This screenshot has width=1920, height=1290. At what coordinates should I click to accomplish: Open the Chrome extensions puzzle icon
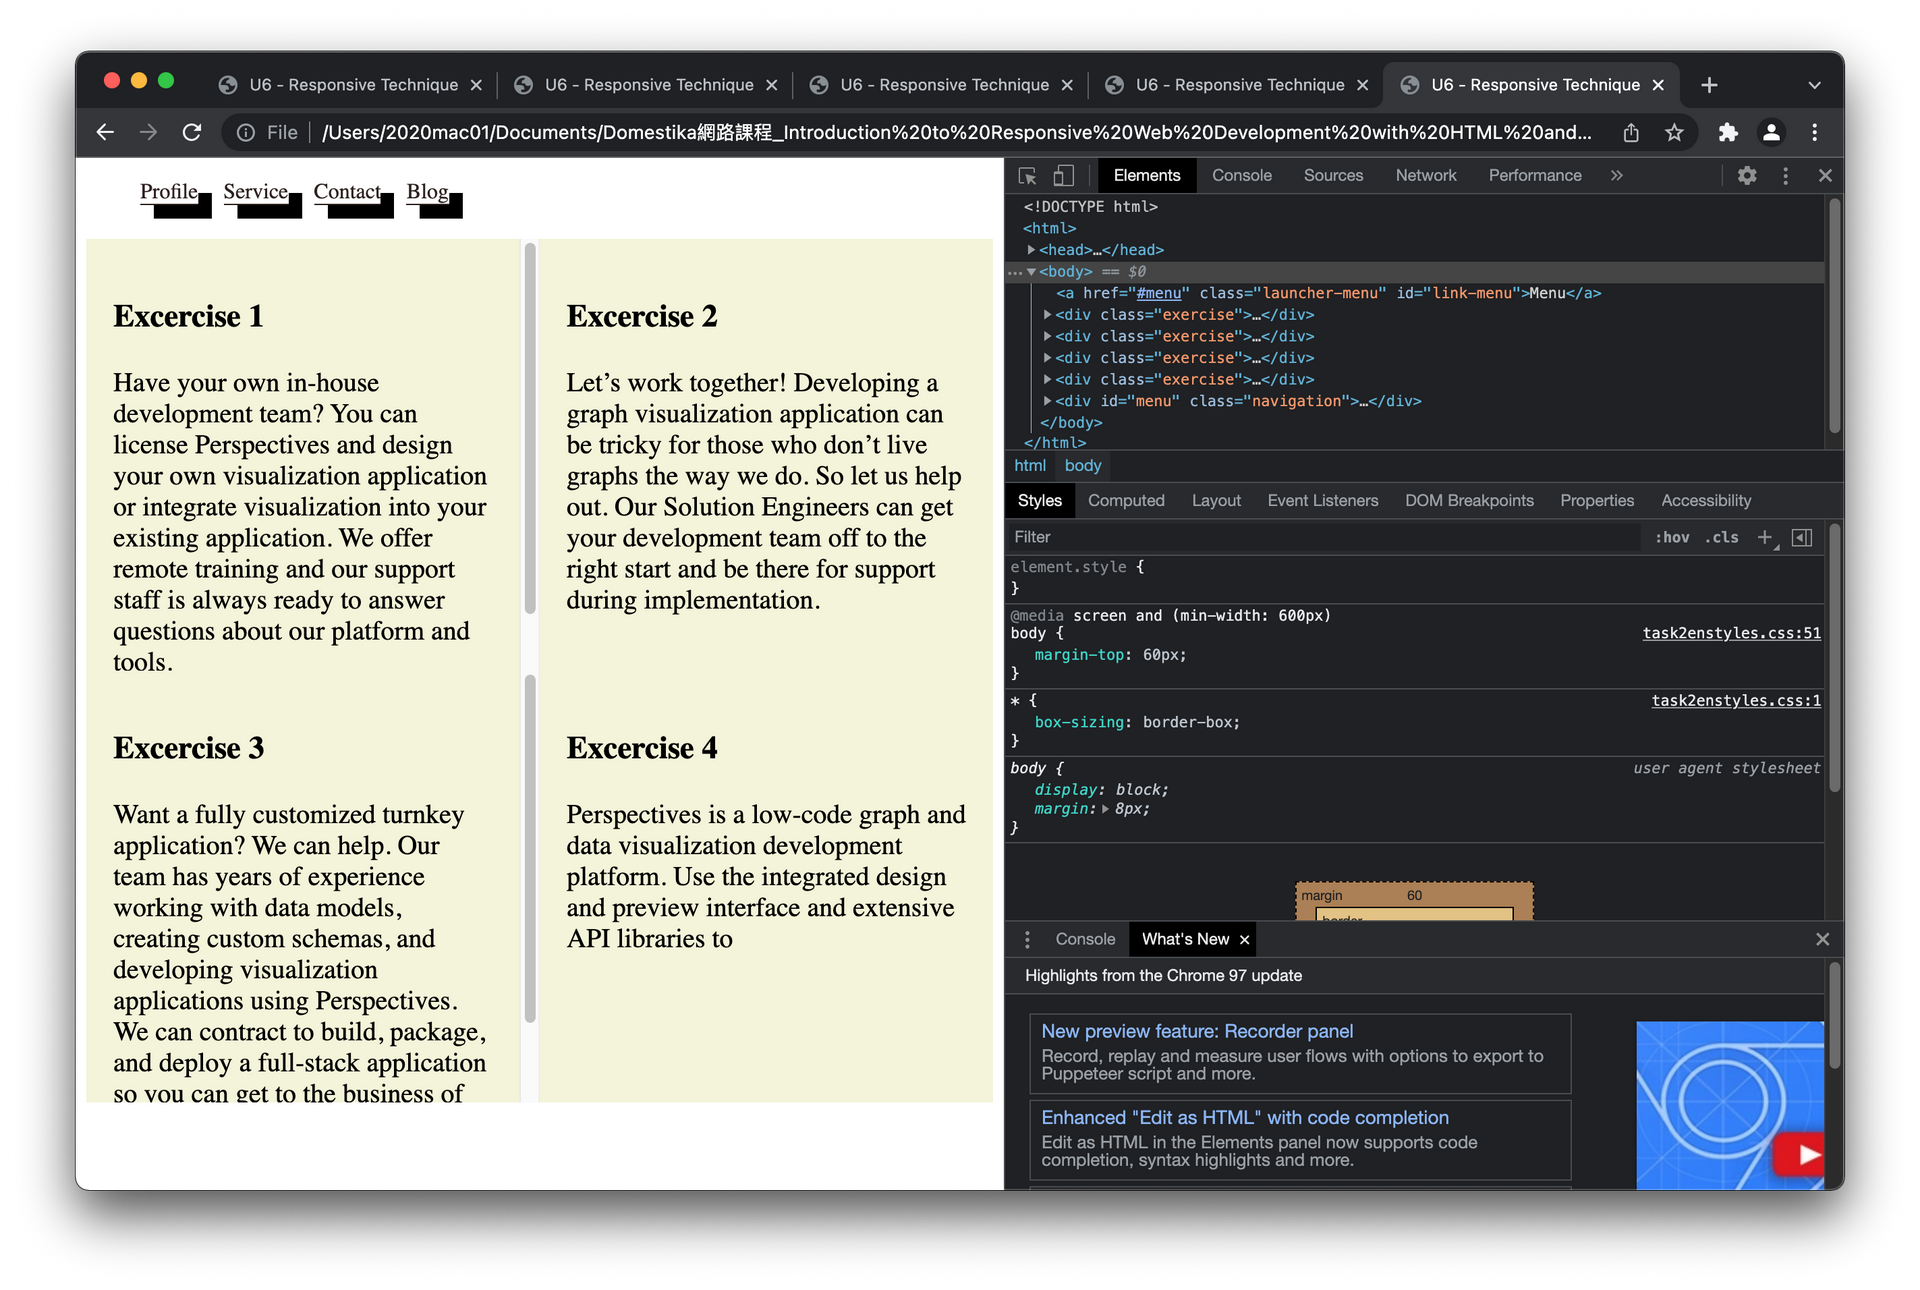click(1727, 133)
